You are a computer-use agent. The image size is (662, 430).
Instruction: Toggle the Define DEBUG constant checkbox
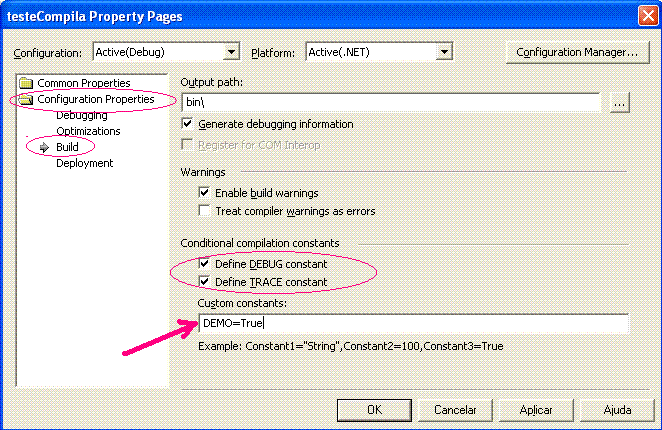point(204,264)
